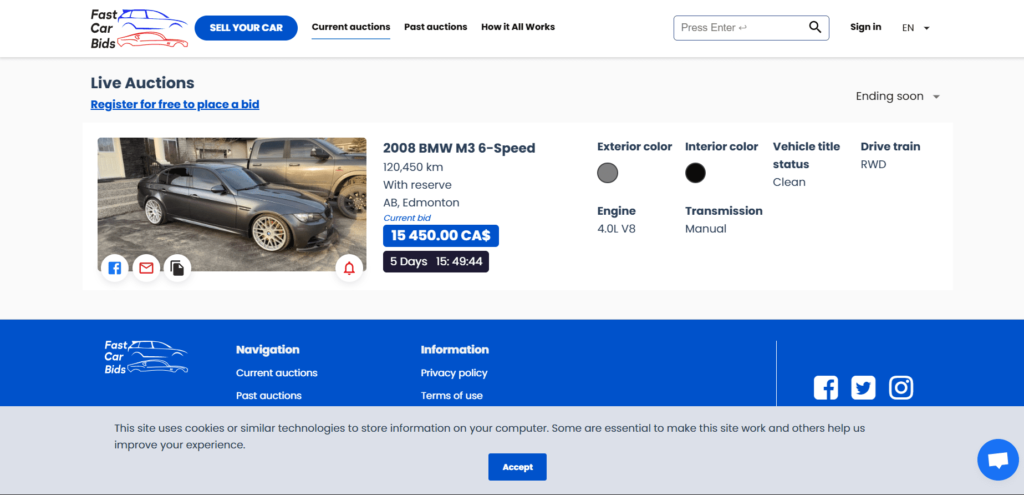Click Sign in

coord(865,27)
